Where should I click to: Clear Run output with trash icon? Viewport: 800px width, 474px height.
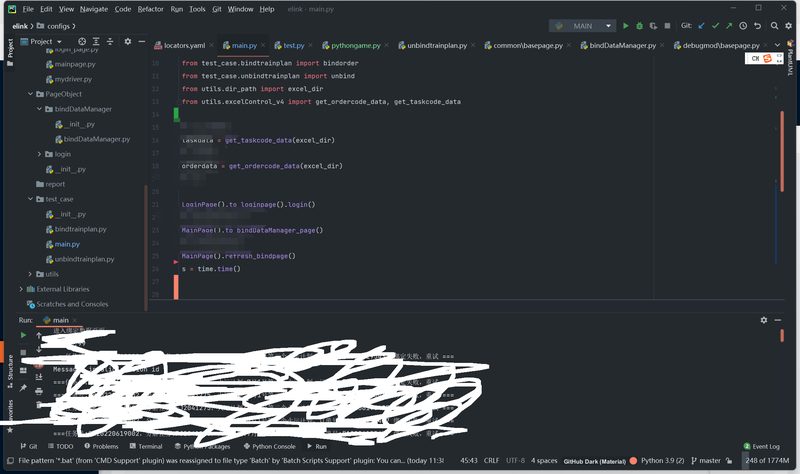pyautogui.click(x=39, y=405)
